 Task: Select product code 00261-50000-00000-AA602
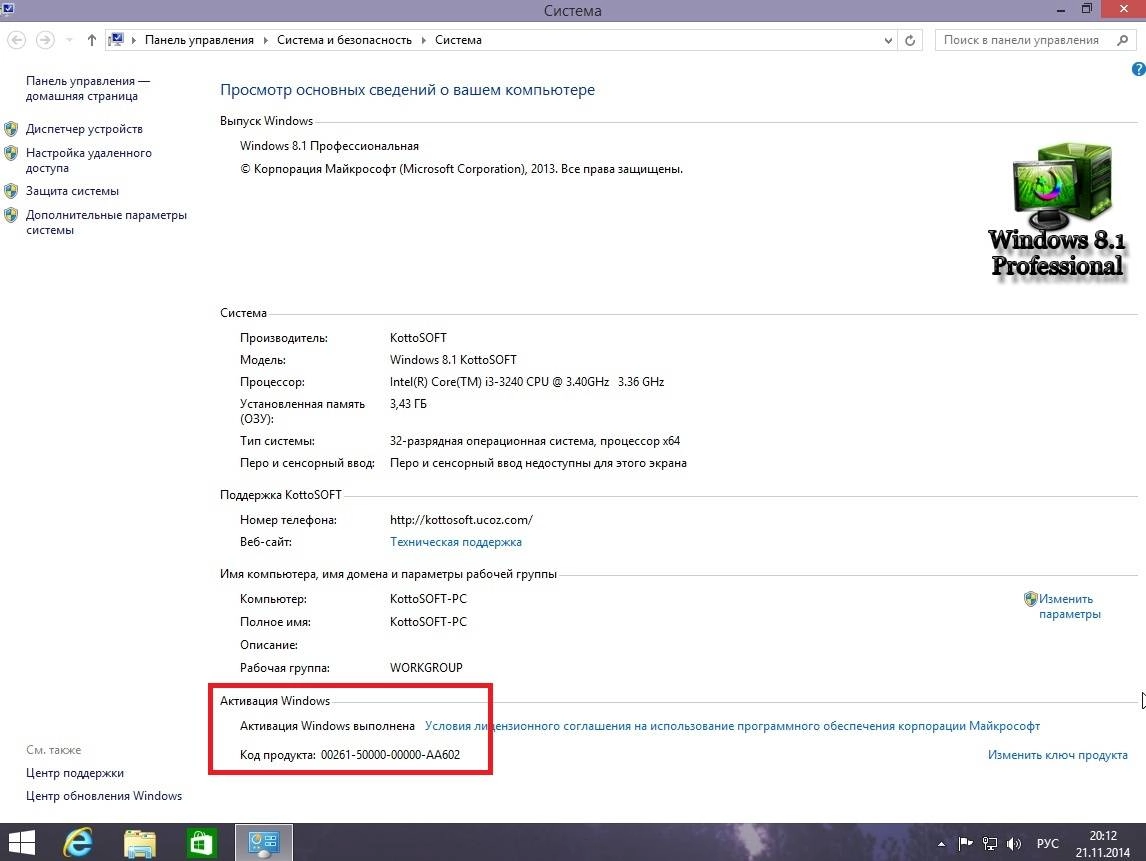pyautogui.click(x=390, y=755)
